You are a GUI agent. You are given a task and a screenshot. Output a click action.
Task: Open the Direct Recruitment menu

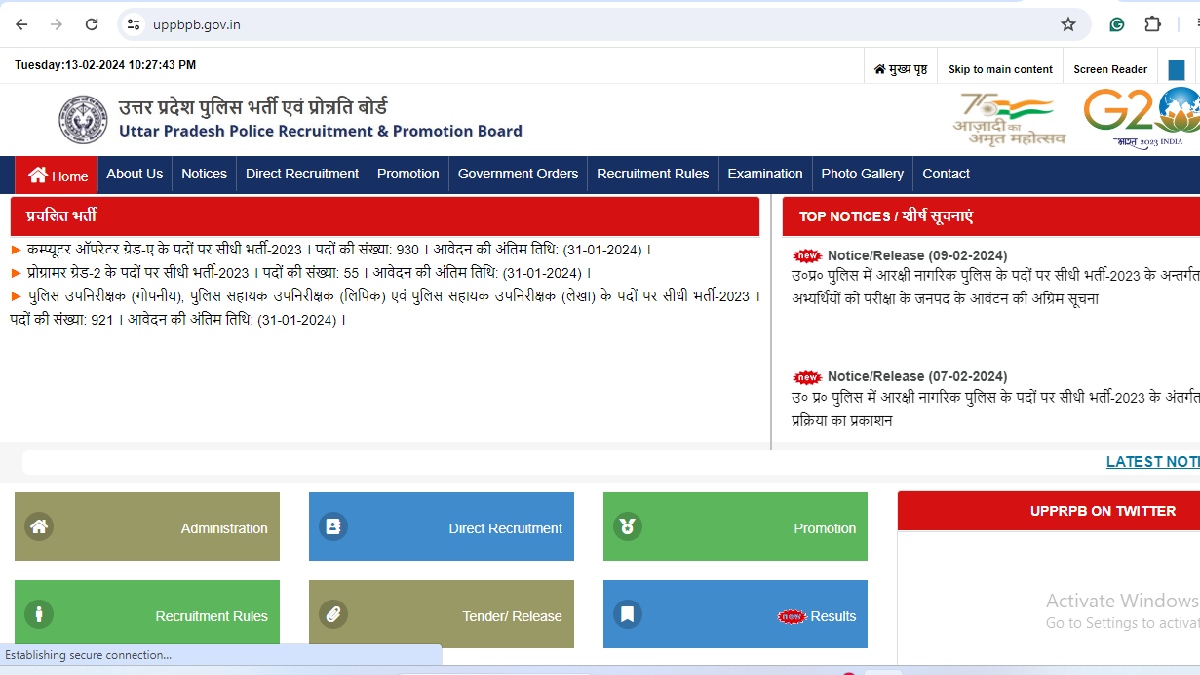(302, 174)
